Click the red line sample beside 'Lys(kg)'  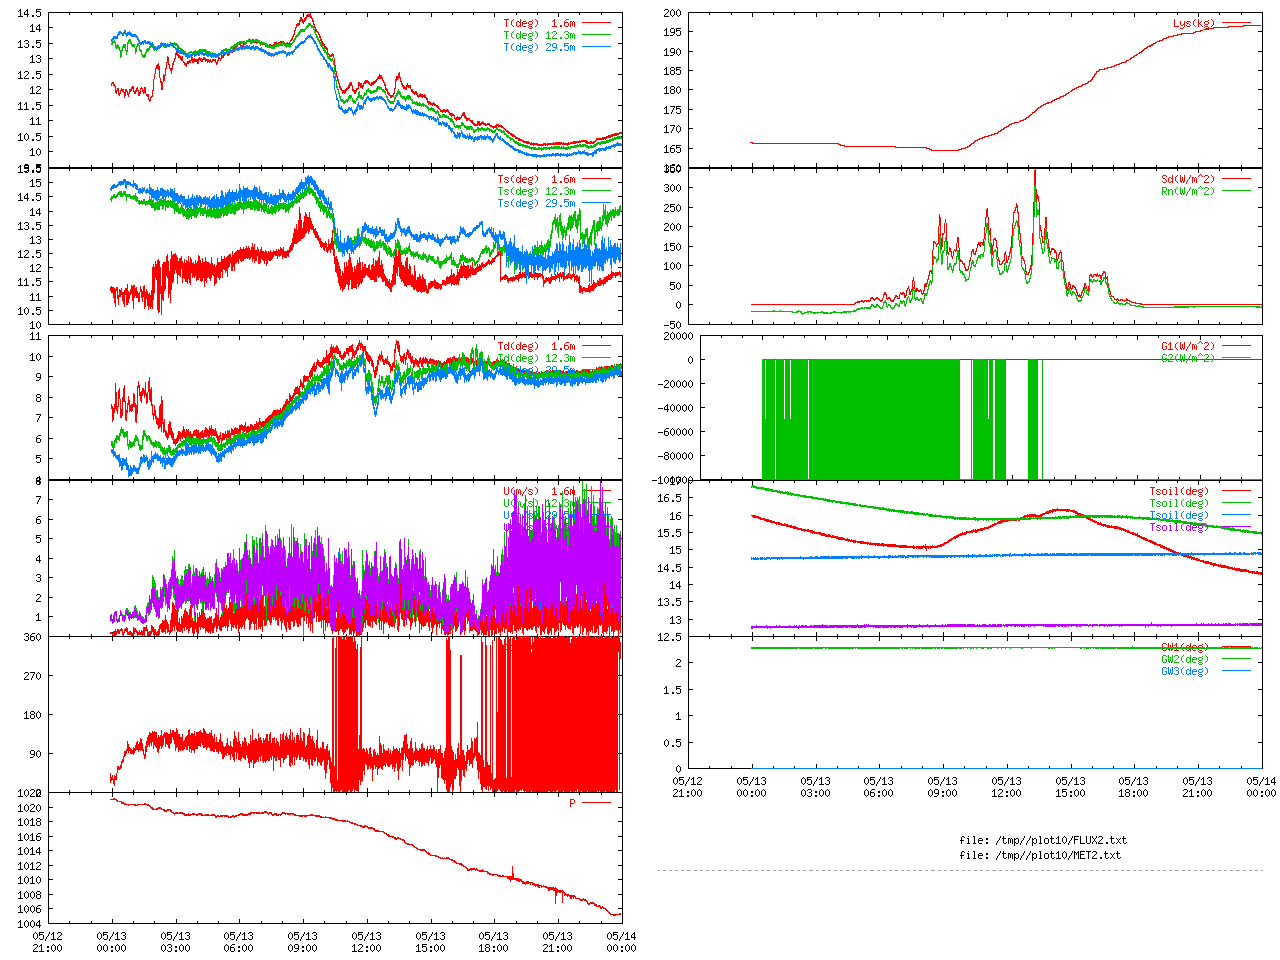coord(1236,23)
